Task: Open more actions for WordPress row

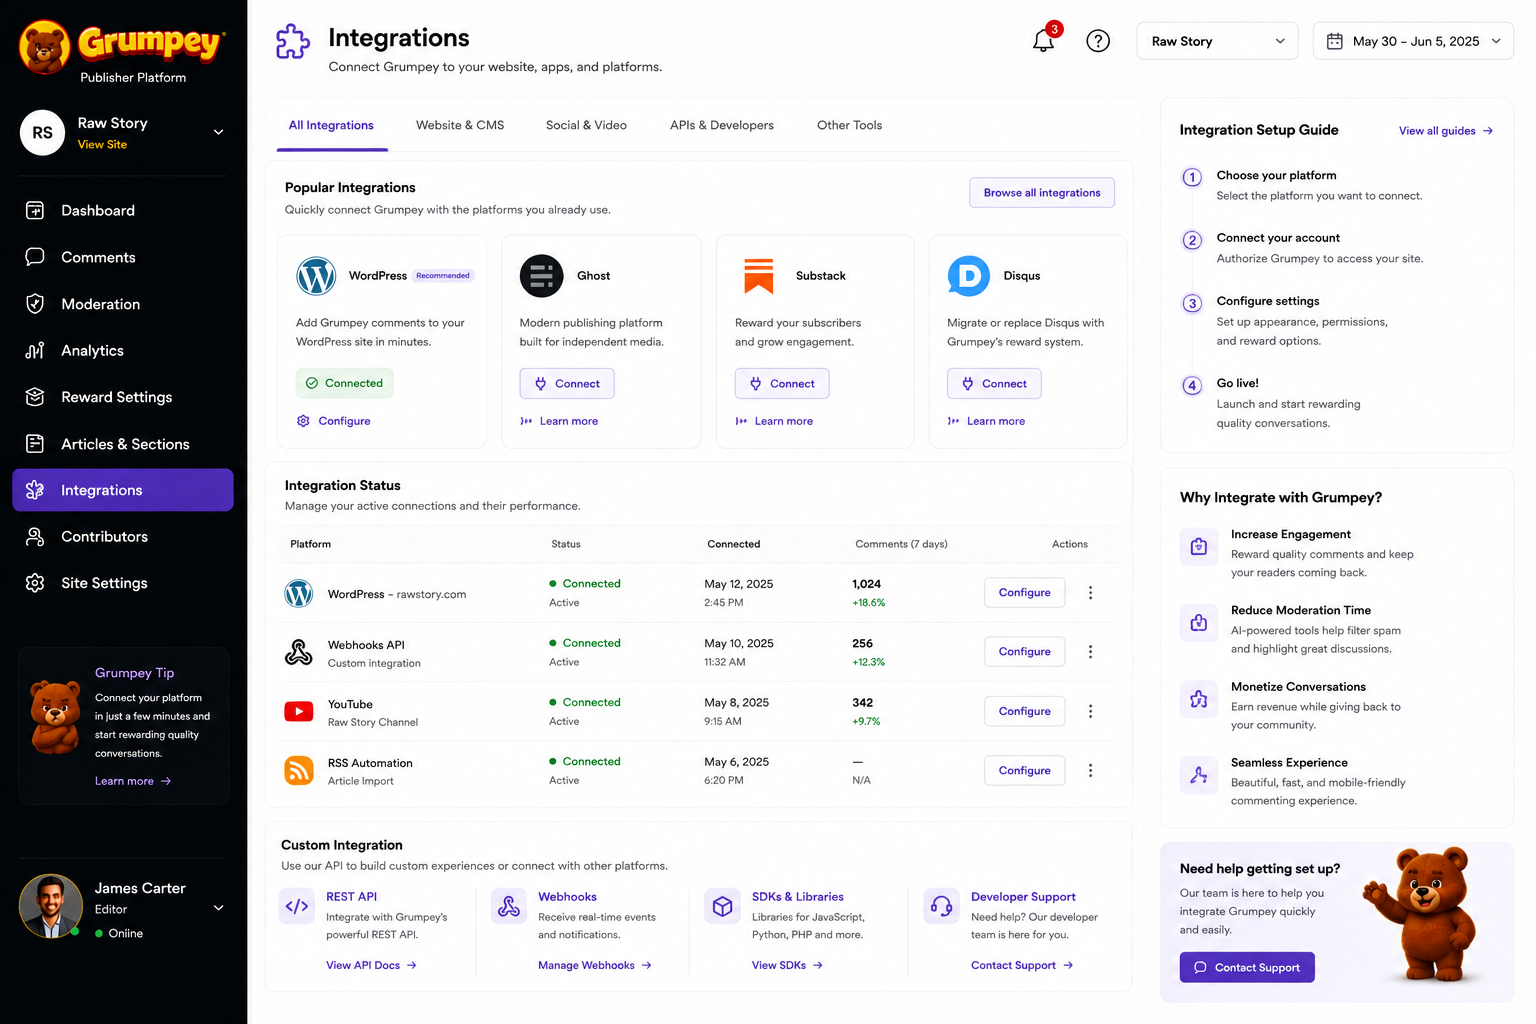Action: [x=1090, y=593]
